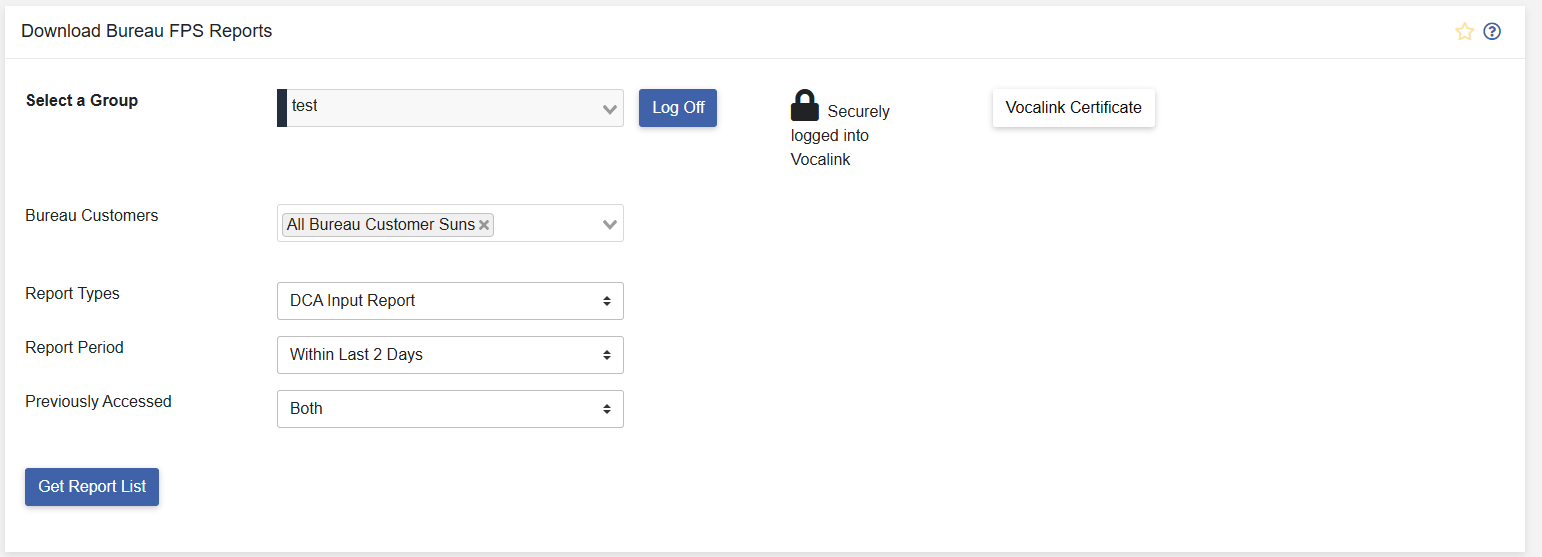The image size is (1542, 557).
Task: Click the Report Period label
Action: tap(74, 348)
